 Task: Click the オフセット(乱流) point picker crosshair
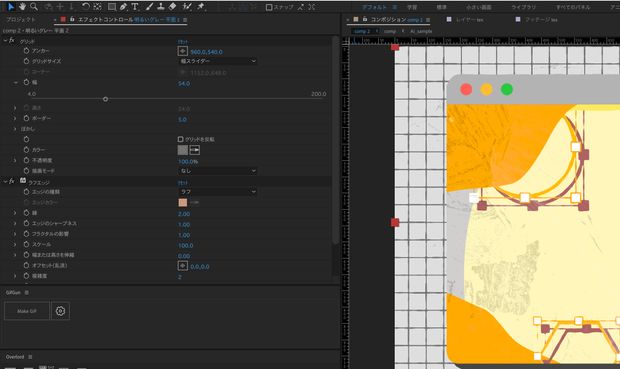pyautogui.click(x=183, y=266)
